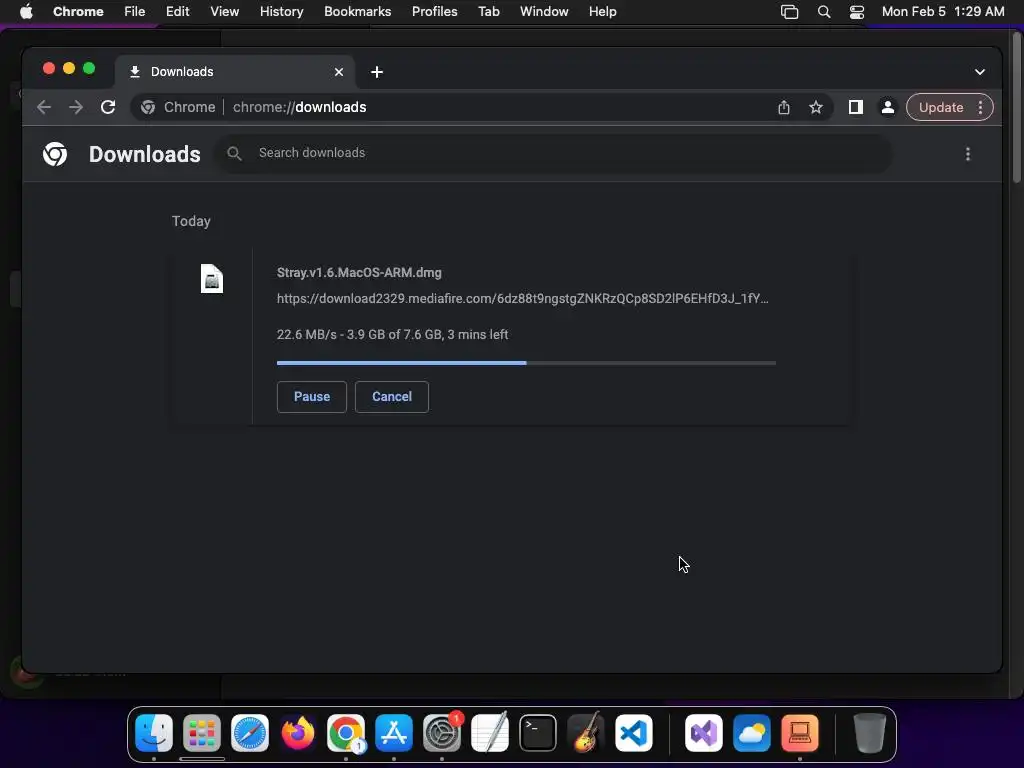
Task: Open System Settings from the dock
Action: 442,733
